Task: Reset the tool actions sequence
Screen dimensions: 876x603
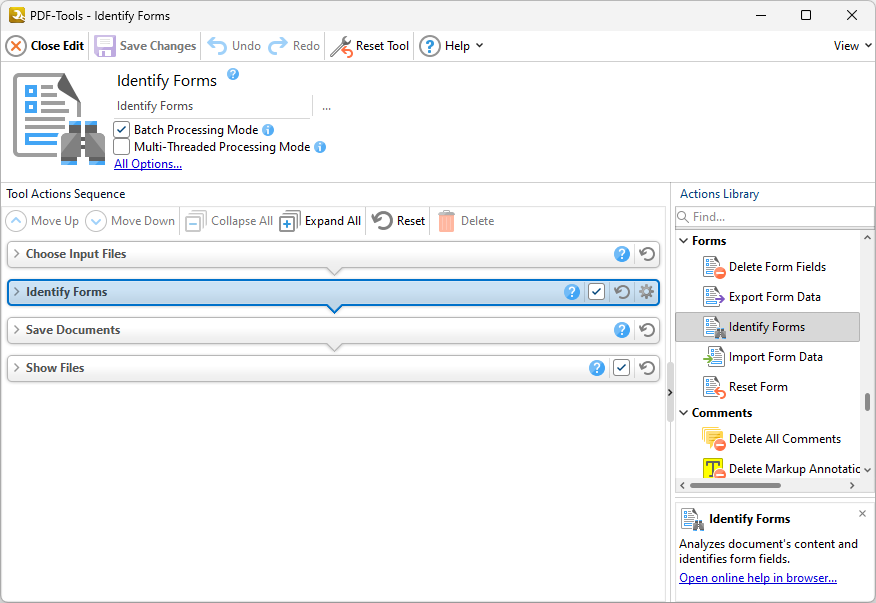Action: pos(399,221)
